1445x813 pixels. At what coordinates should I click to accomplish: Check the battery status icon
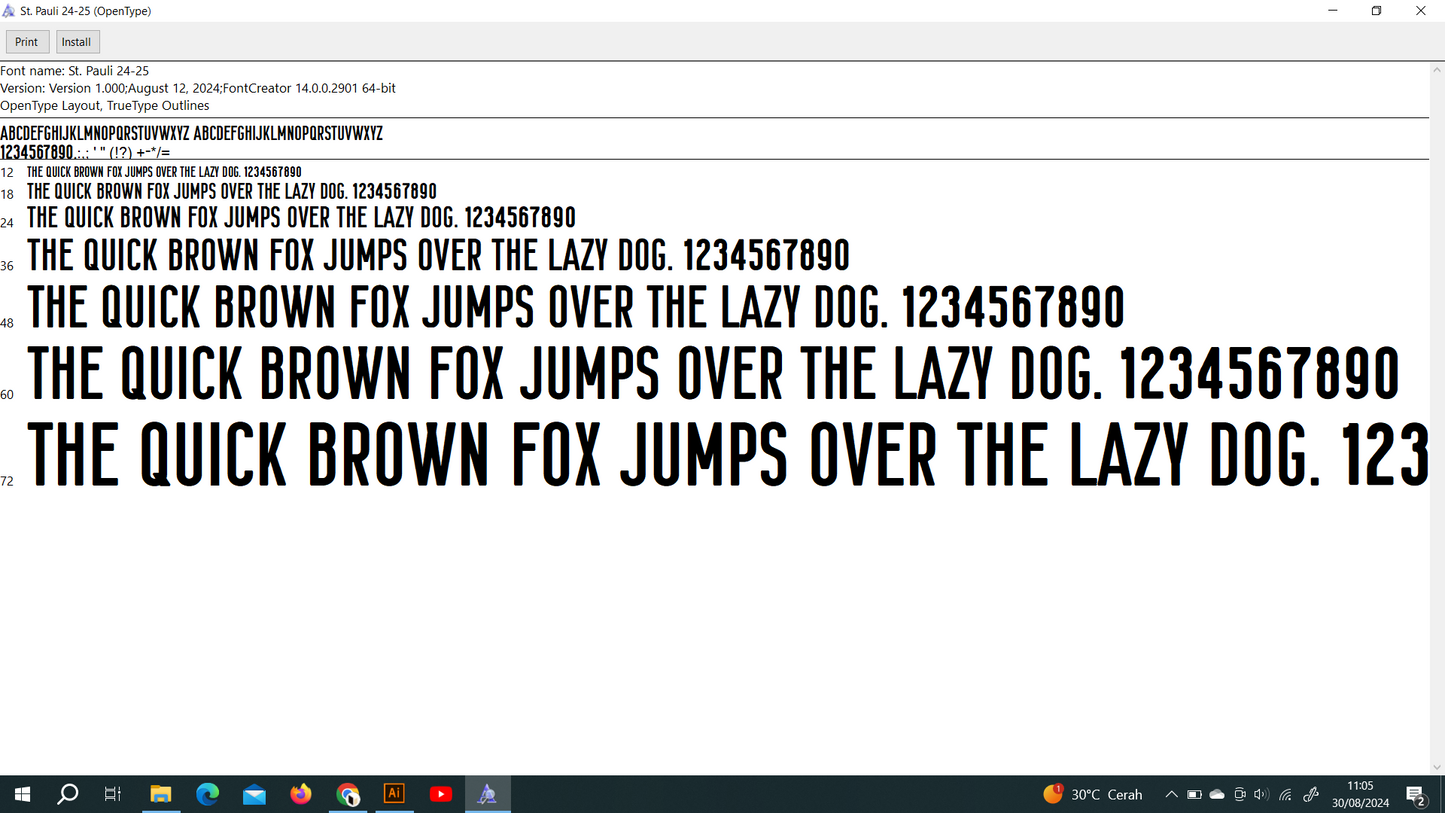pos(1194,794)
